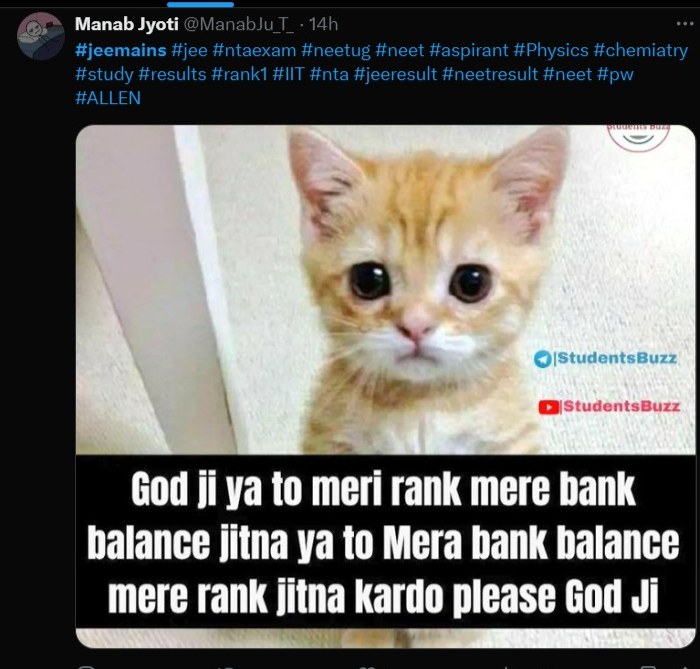The height and width of the screenshot is (669, 700).
Task: Open the #jeeresult hashtag
Action: tap(393, 74)
